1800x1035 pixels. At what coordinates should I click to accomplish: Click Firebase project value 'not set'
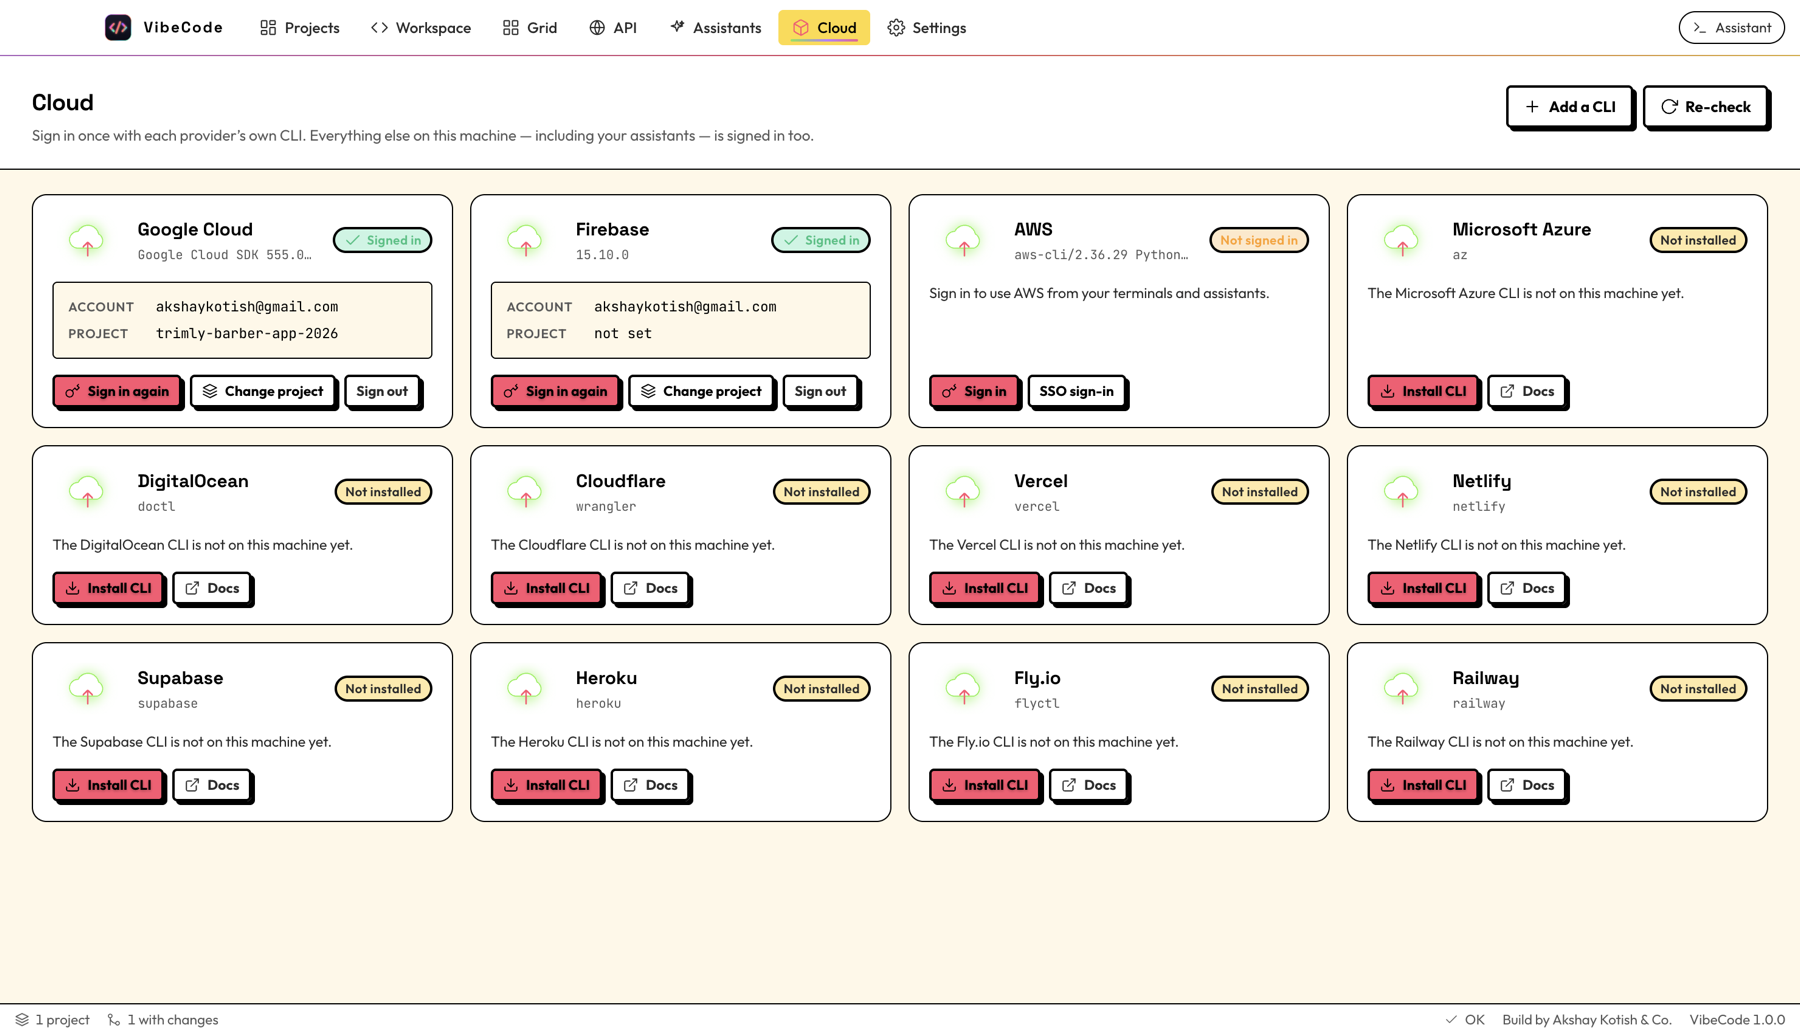[x=623, y=334]
